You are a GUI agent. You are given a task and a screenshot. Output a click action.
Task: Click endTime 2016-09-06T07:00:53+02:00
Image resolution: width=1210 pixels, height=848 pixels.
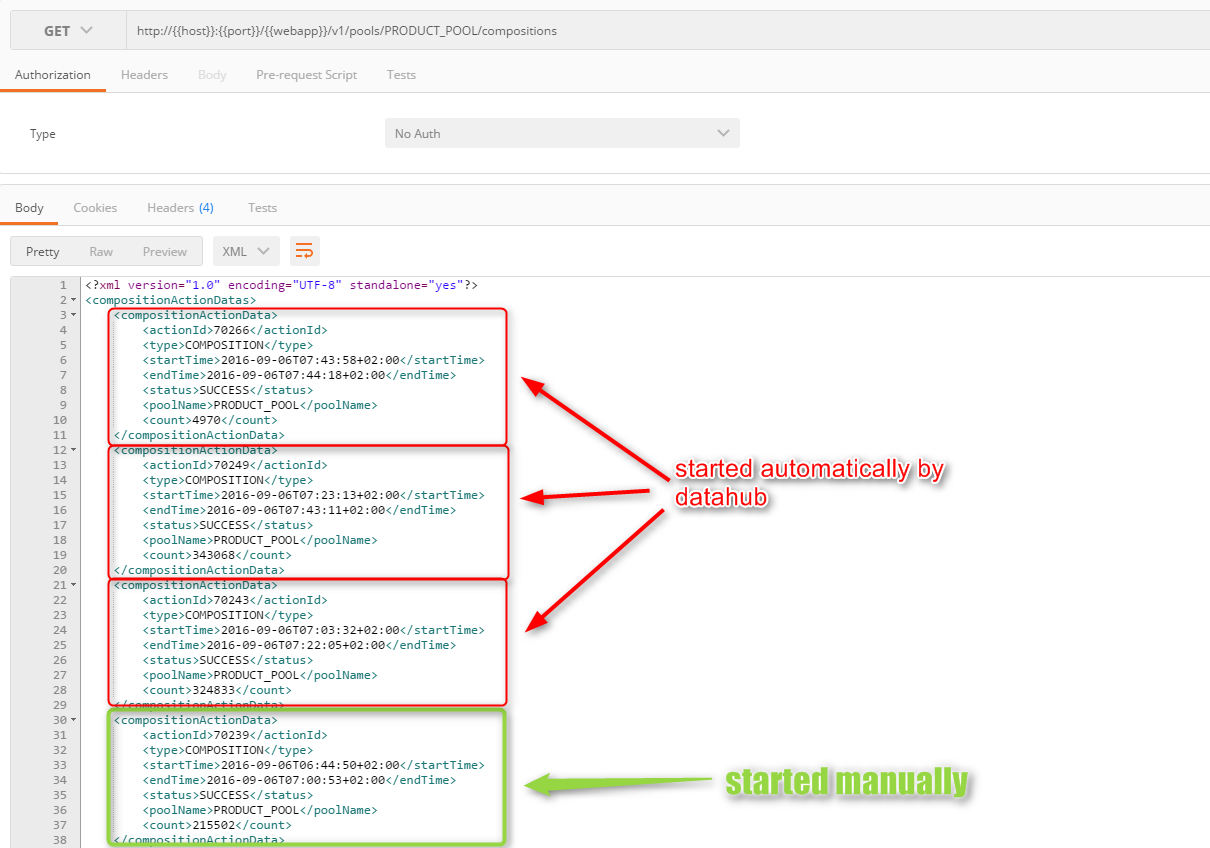296,780
